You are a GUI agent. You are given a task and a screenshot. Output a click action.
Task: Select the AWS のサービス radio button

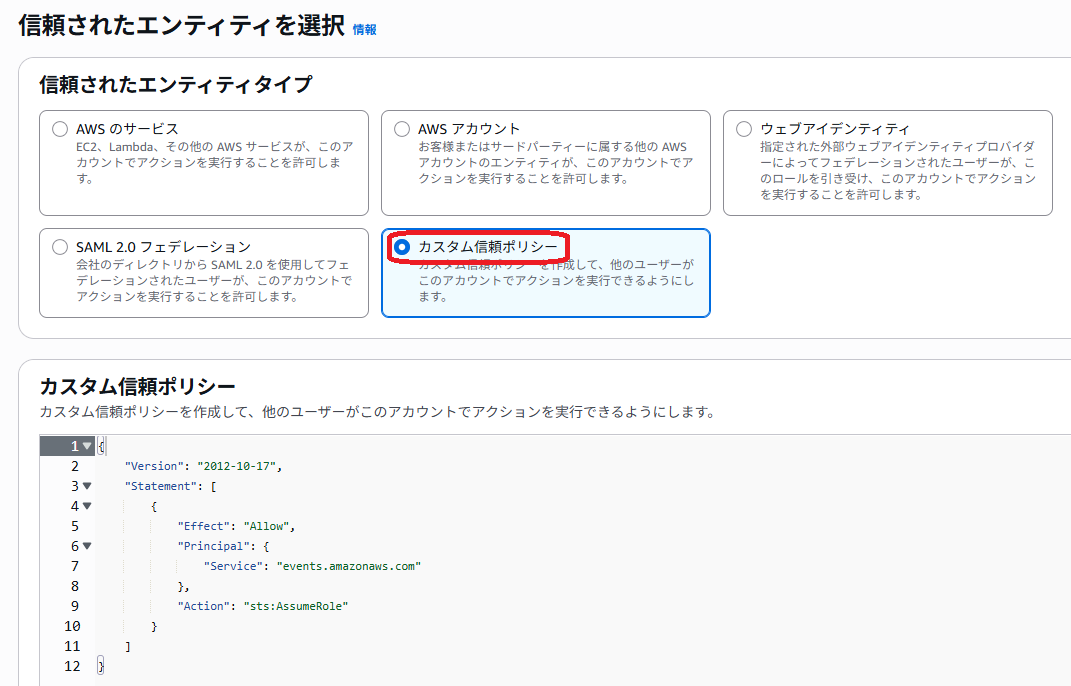(x=59, y=128)
